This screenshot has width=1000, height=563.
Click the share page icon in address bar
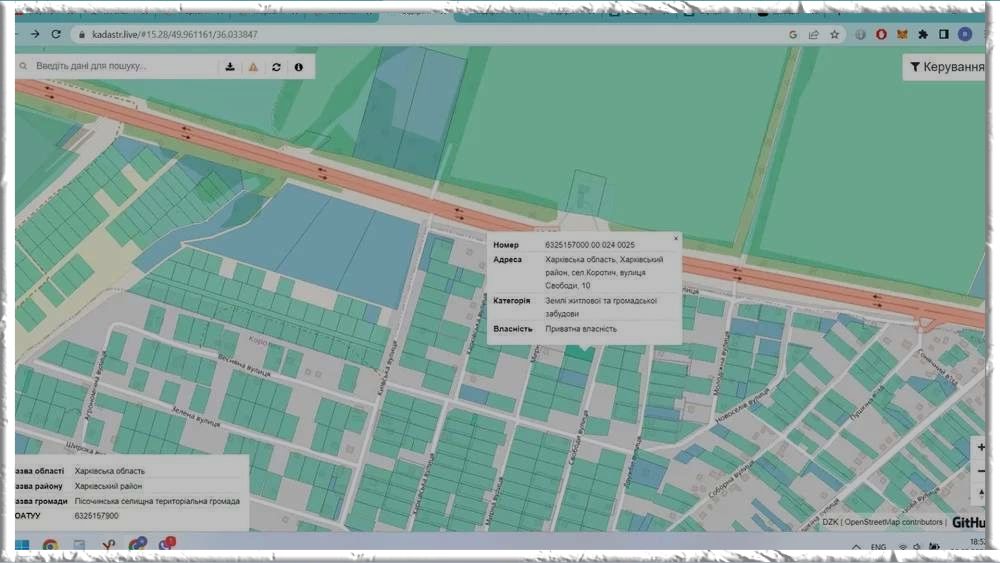point(814,34)
